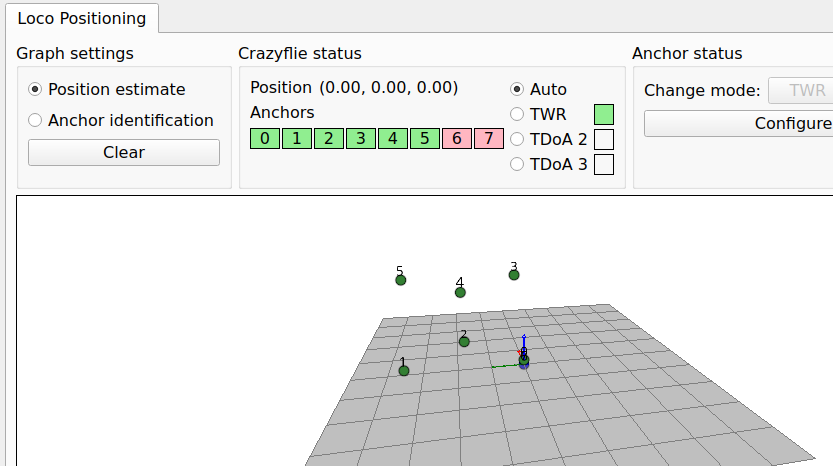The height and width of the screenshot is (466, 833).
Task: Choose the TWR positioning mode
Action: click(517, 114)
